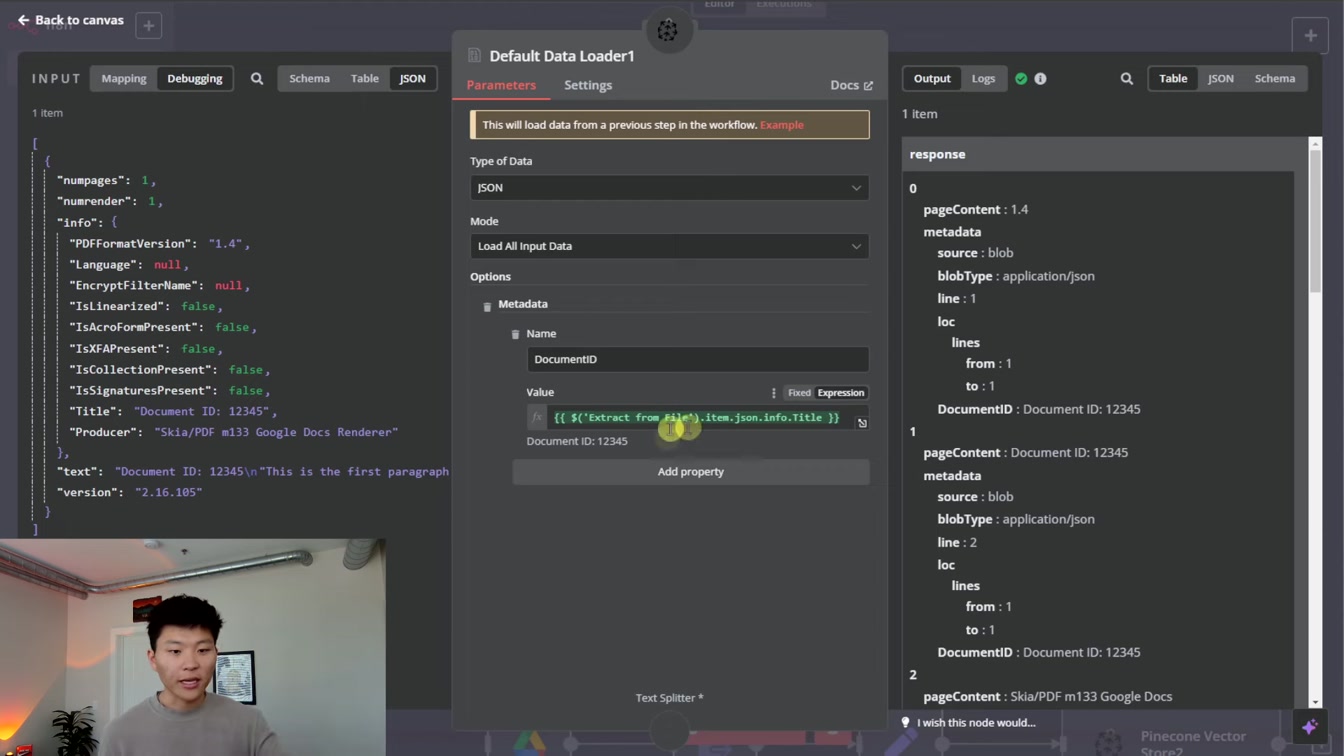Select Table view in input panel

364,78
